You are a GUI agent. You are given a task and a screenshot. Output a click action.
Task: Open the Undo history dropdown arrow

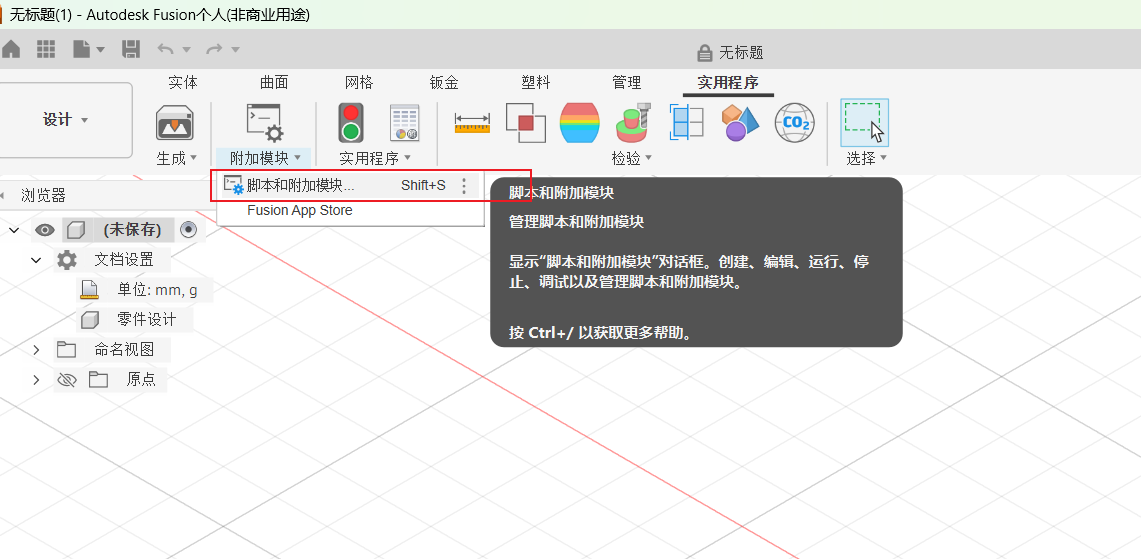click(x=186, y=50)
